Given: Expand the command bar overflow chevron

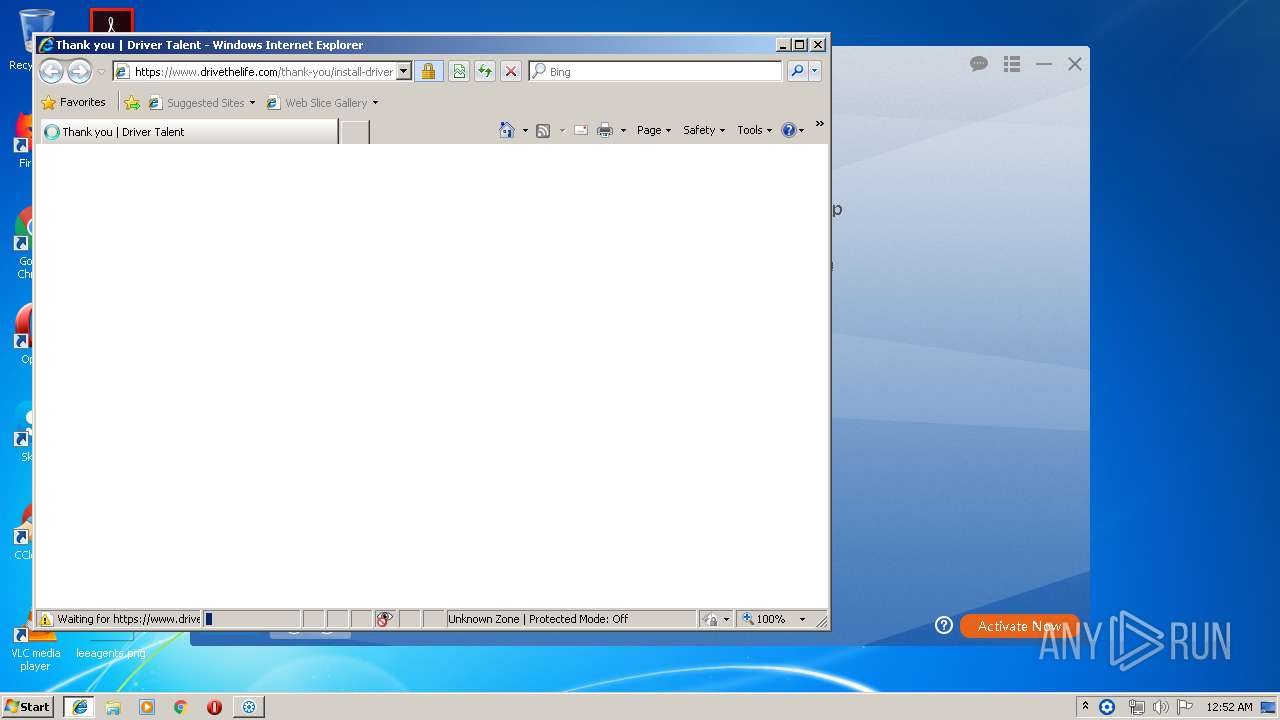Looking at the screenshot, I should tap(820, 124).
